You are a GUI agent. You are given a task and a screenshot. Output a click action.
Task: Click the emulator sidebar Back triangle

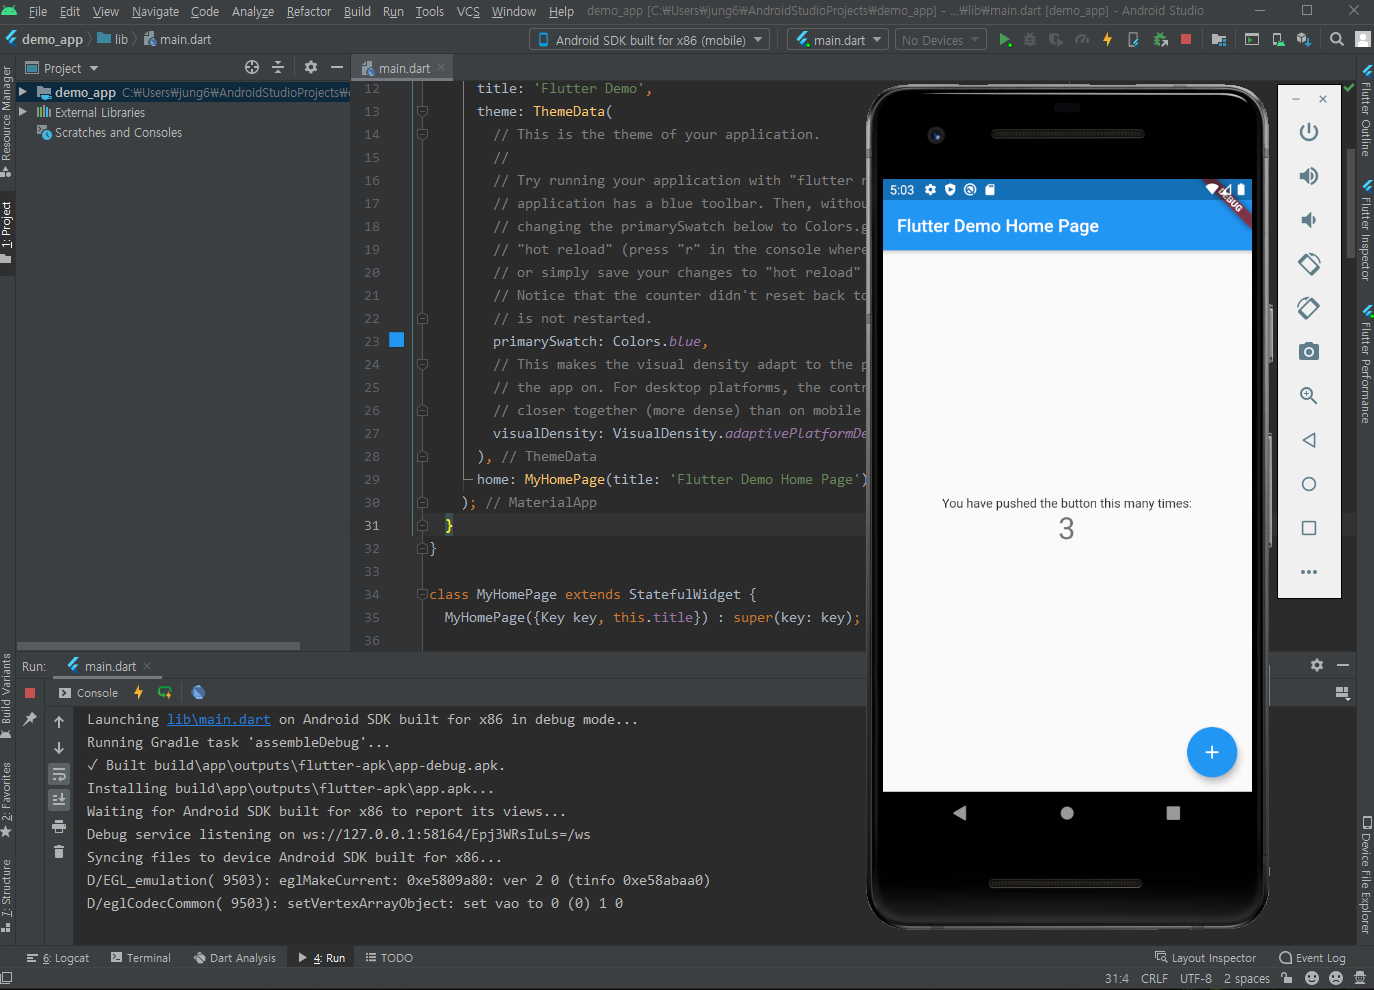[1308, 440]
